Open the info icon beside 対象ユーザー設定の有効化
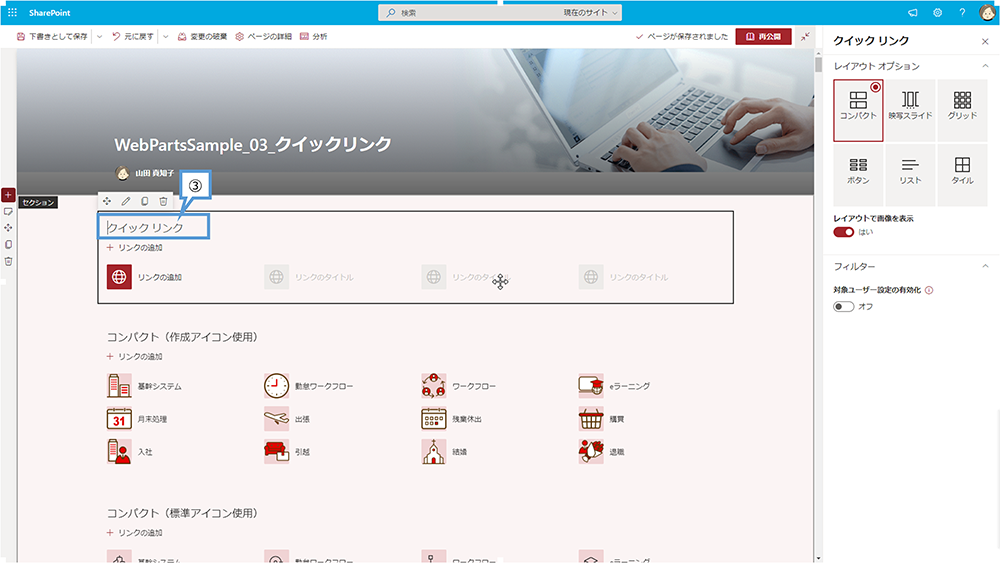 pos(929,290)
